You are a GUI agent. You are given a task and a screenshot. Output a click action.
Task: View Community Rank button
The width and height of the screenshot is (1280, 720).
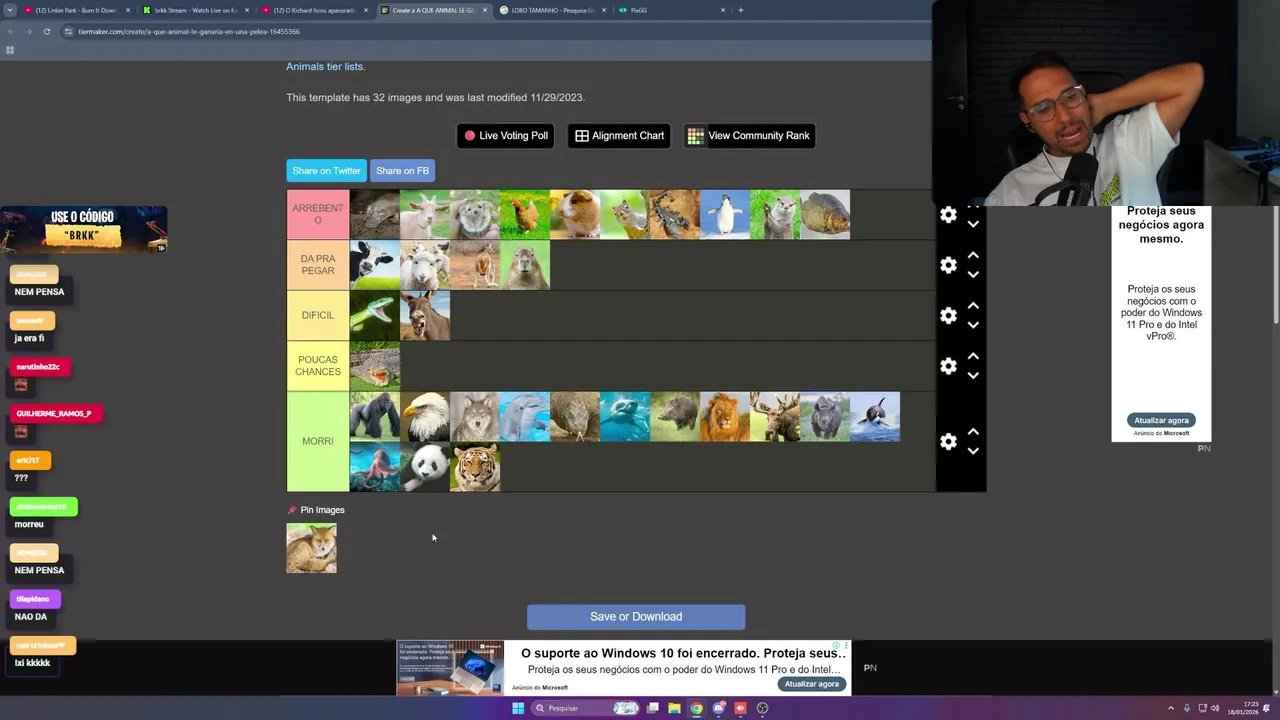coord(749,136)
